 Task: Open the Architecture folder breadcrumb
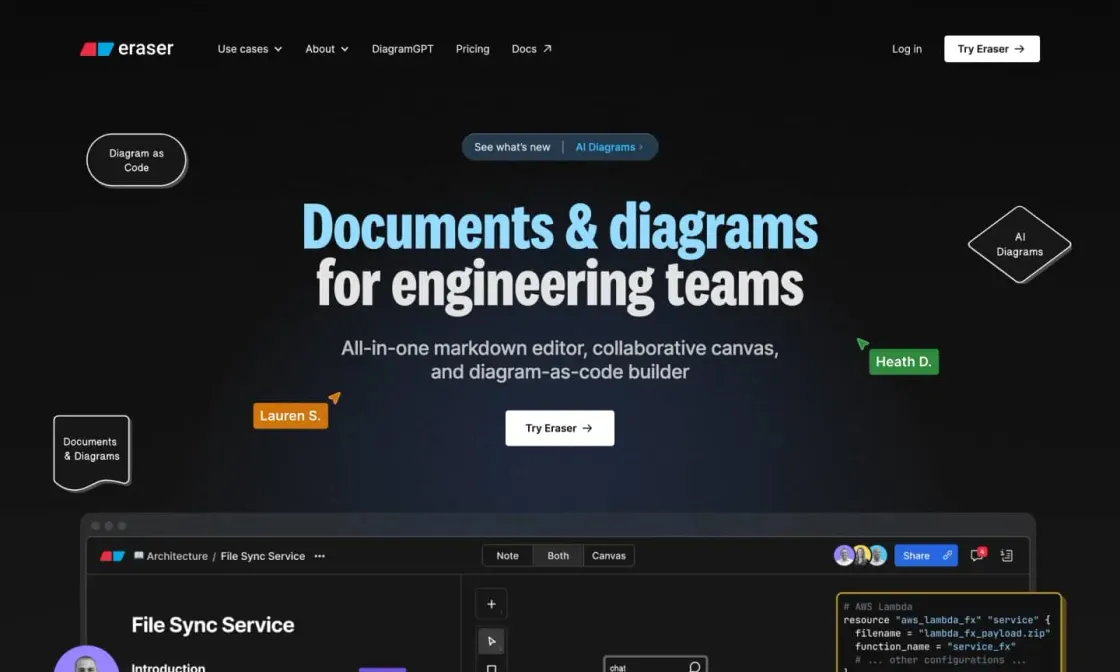(171, 556)
